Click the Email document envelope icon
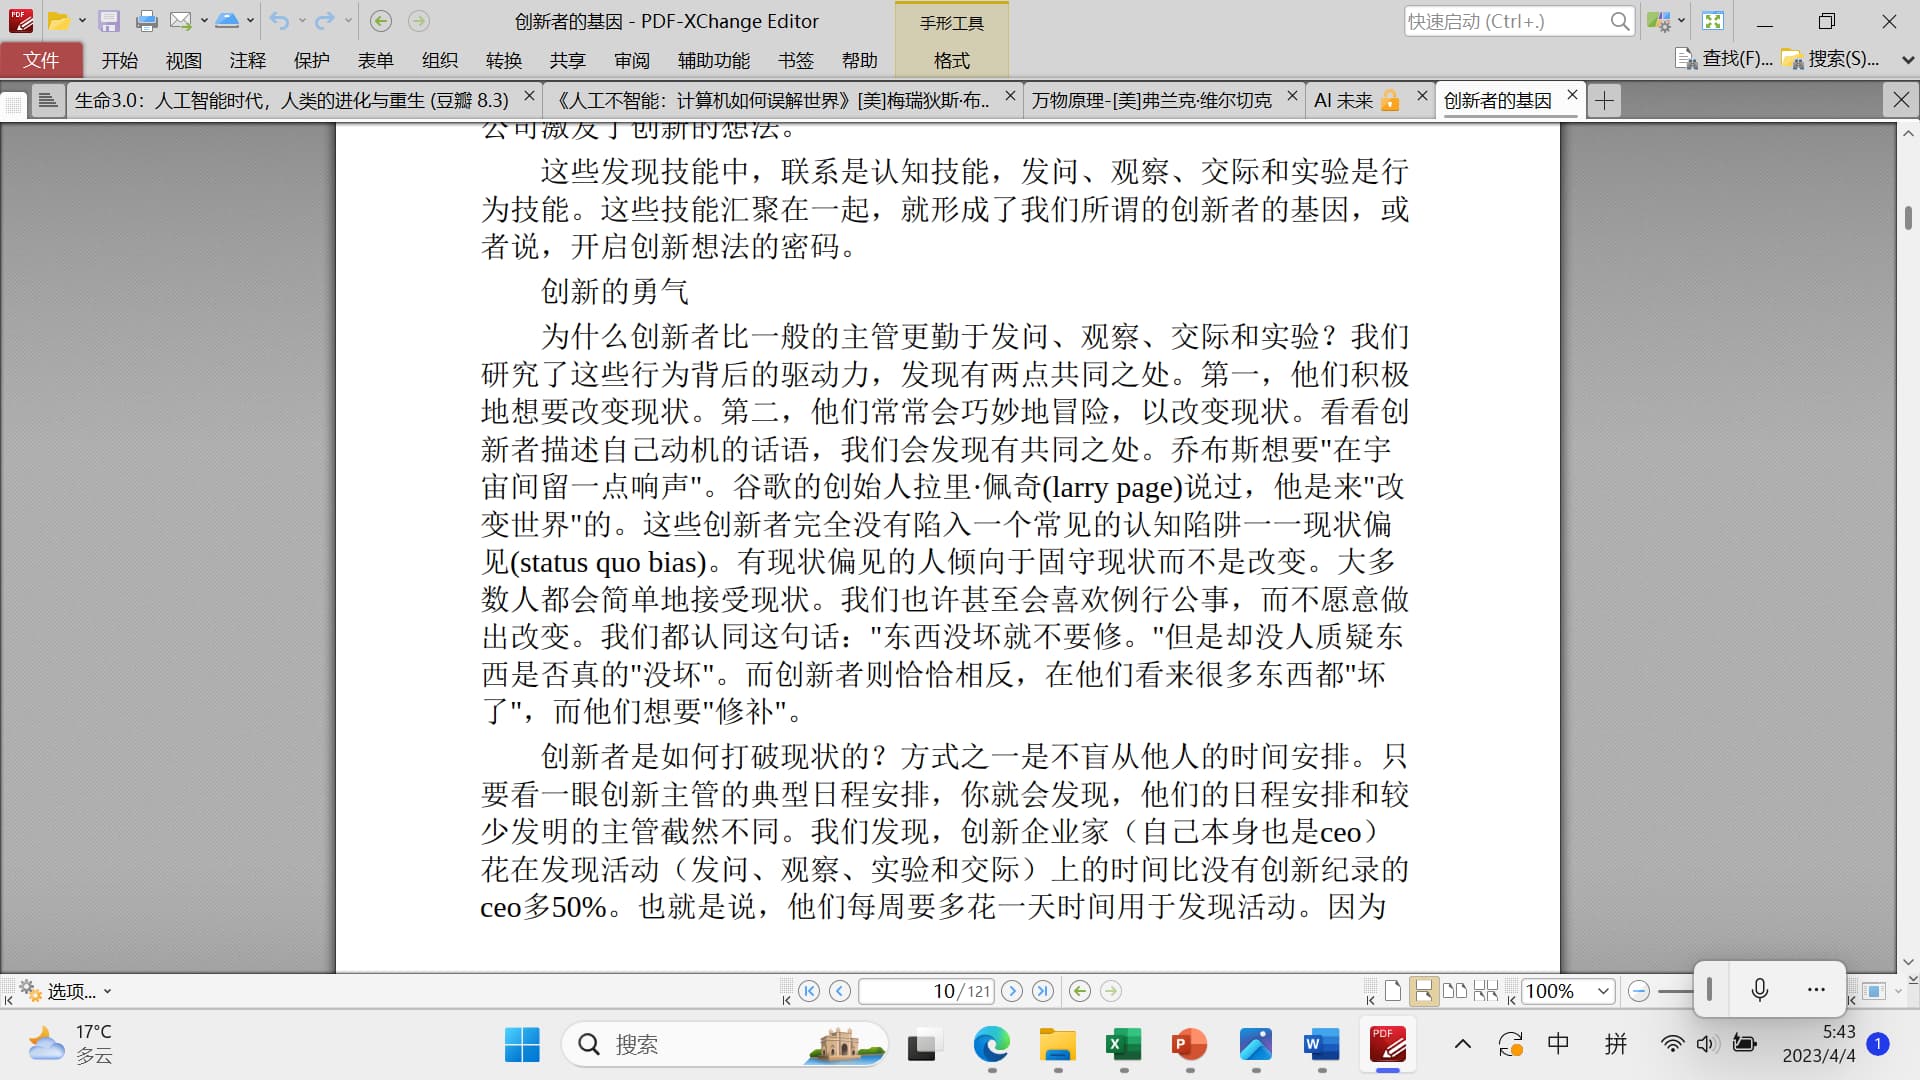This screenshot has width=1920, height=1080. pyautogui.click(x=180, y=21)
